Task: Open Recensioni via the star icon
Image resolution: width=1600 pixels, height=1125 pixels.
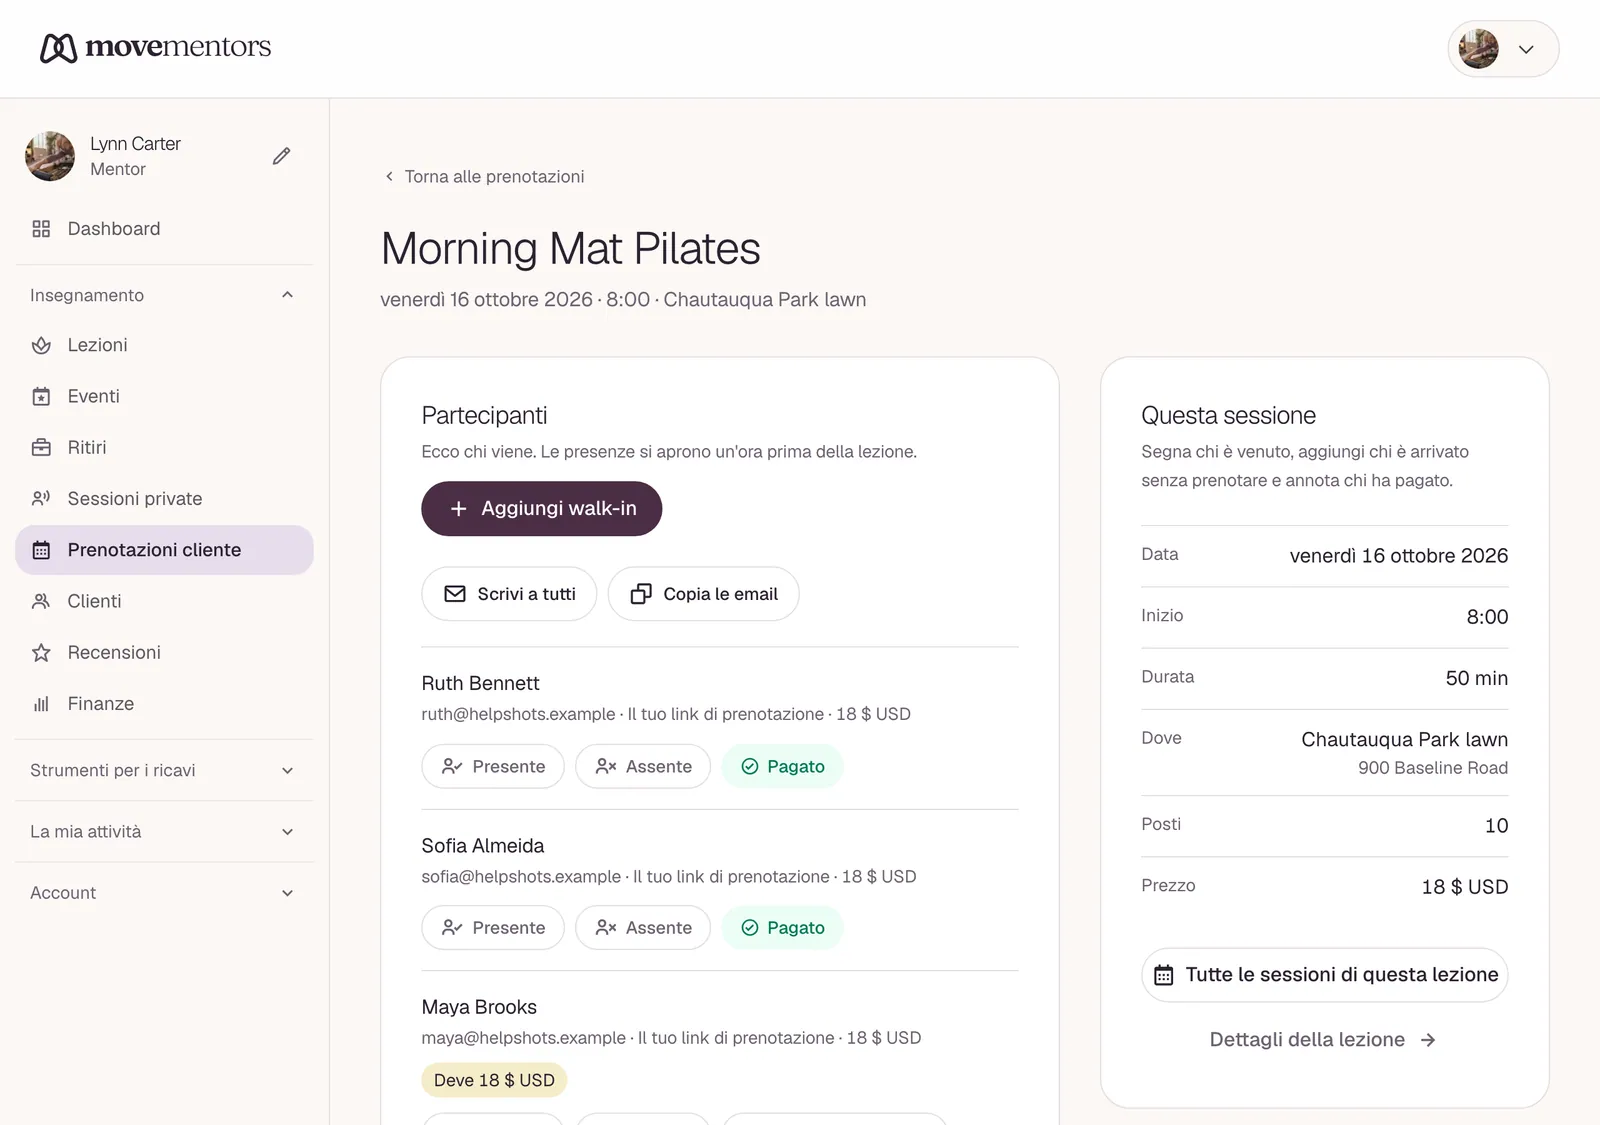Action: point(41,653)
